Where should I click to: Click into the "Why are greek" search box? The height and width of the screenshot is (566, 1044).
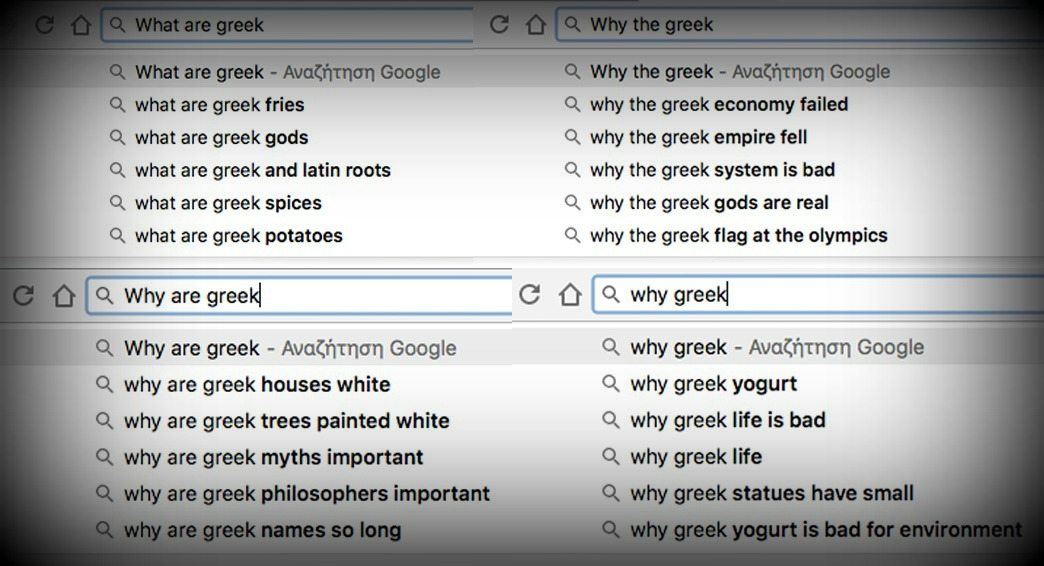pyautogui.click(x=300, y=296)
